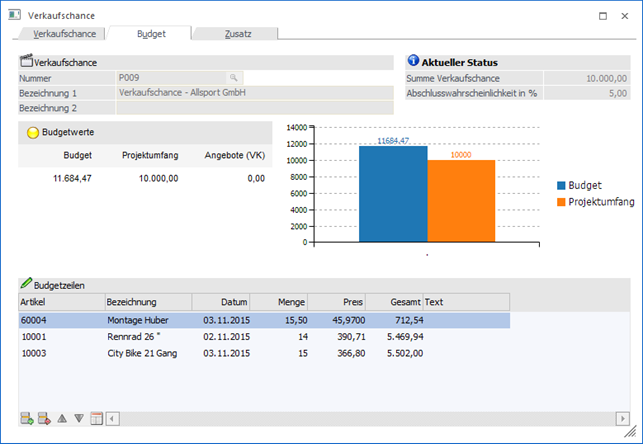
Task: Click the search icon in Nummer field
Action: pos(233,77)
